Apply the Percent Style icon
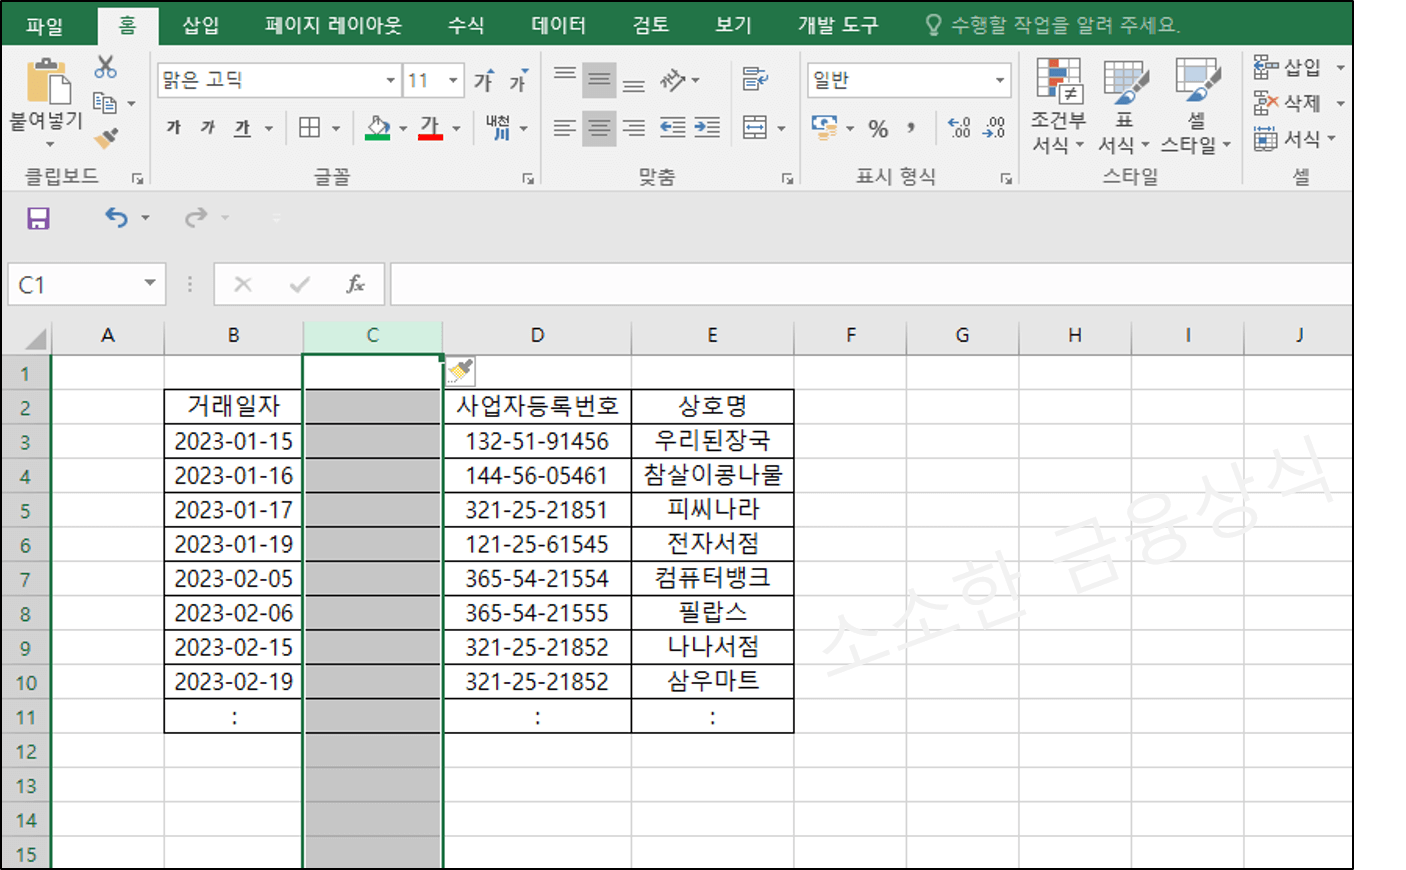This screenshot has width=1406, height=870. point(879,128)
